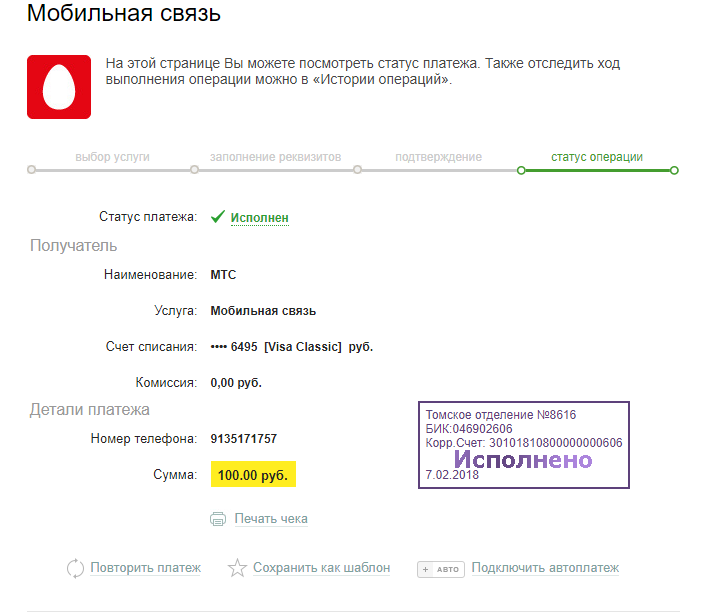Click the Получатель section heading
Screen dimensions: 720x615
[x=73, y=246]
